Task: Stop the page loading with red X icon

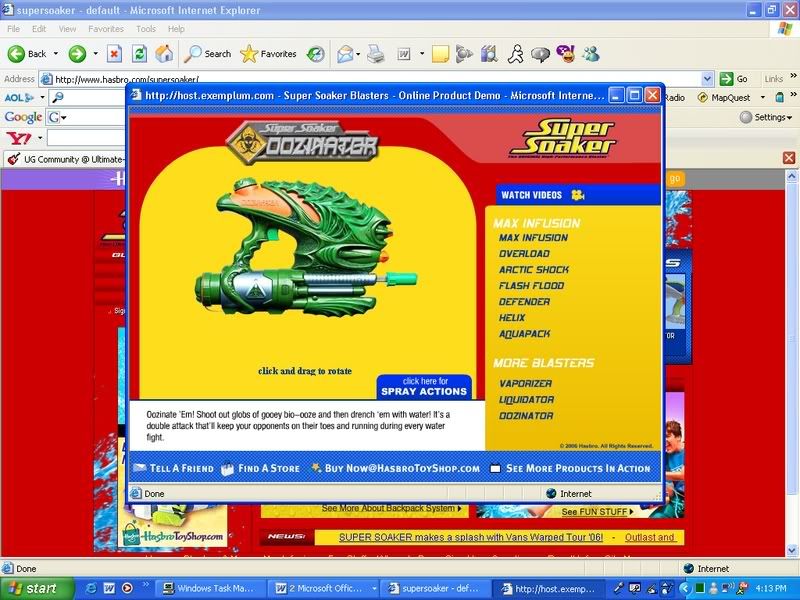Action: tap(114, 54)
